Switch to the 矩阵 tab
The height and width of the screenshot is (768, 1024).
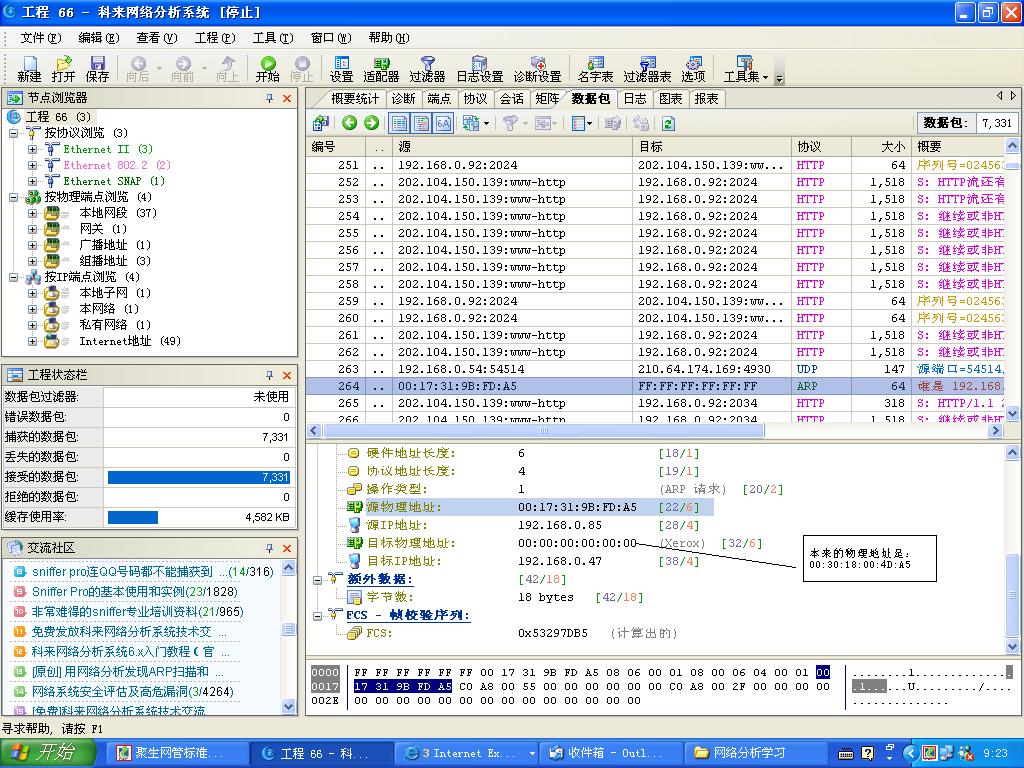pyautogui.click(x=547, y=98)
